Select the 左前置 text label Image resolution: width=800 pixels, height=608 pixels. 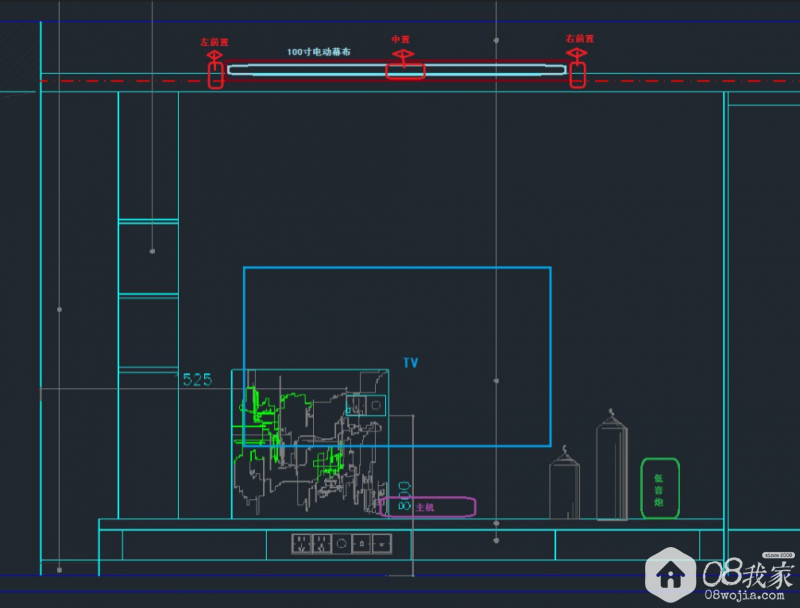215,42
